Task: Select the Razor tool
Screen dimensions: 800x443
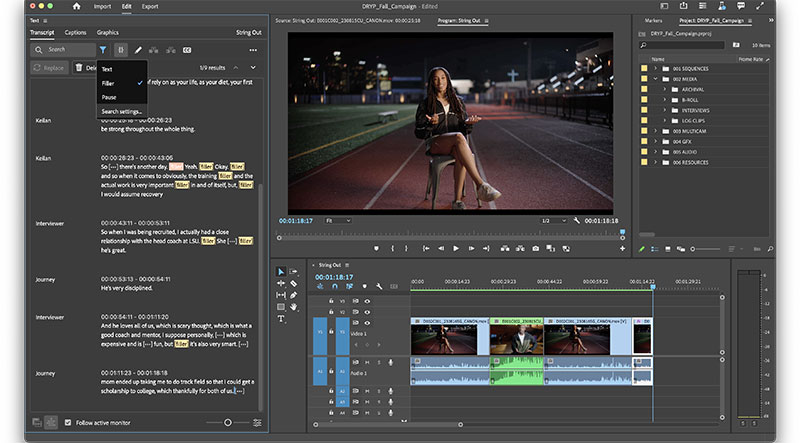Action: pos(293,283)
